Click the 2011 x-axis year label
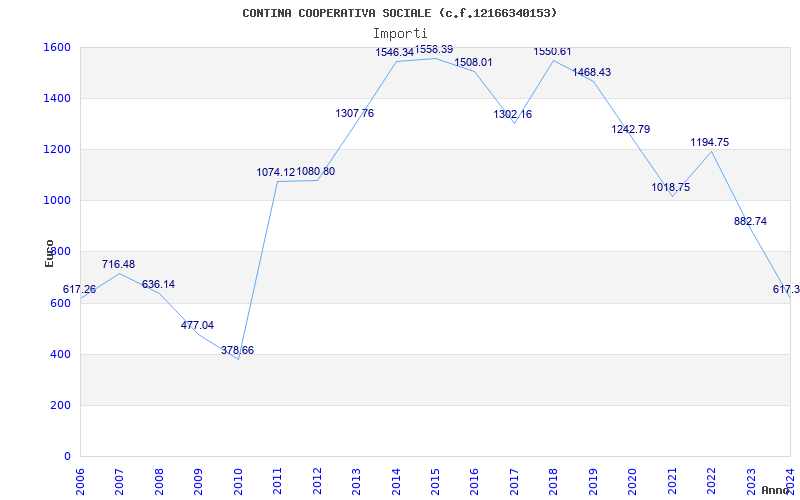Image resolution: width=800 pixels, height=500 pixels. 277,482
